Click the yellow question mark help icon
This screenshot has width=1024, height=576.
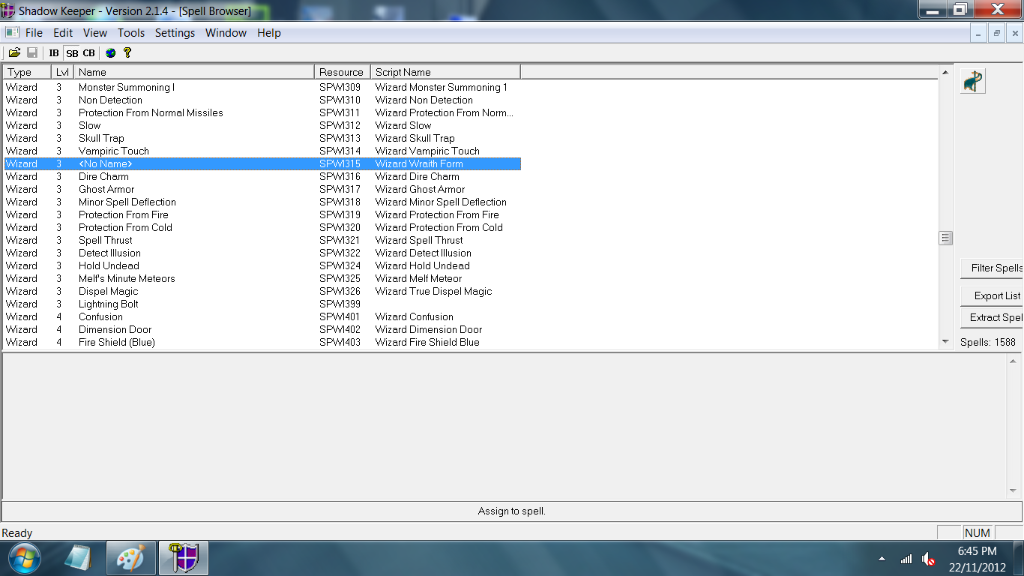tap(127, 53)
